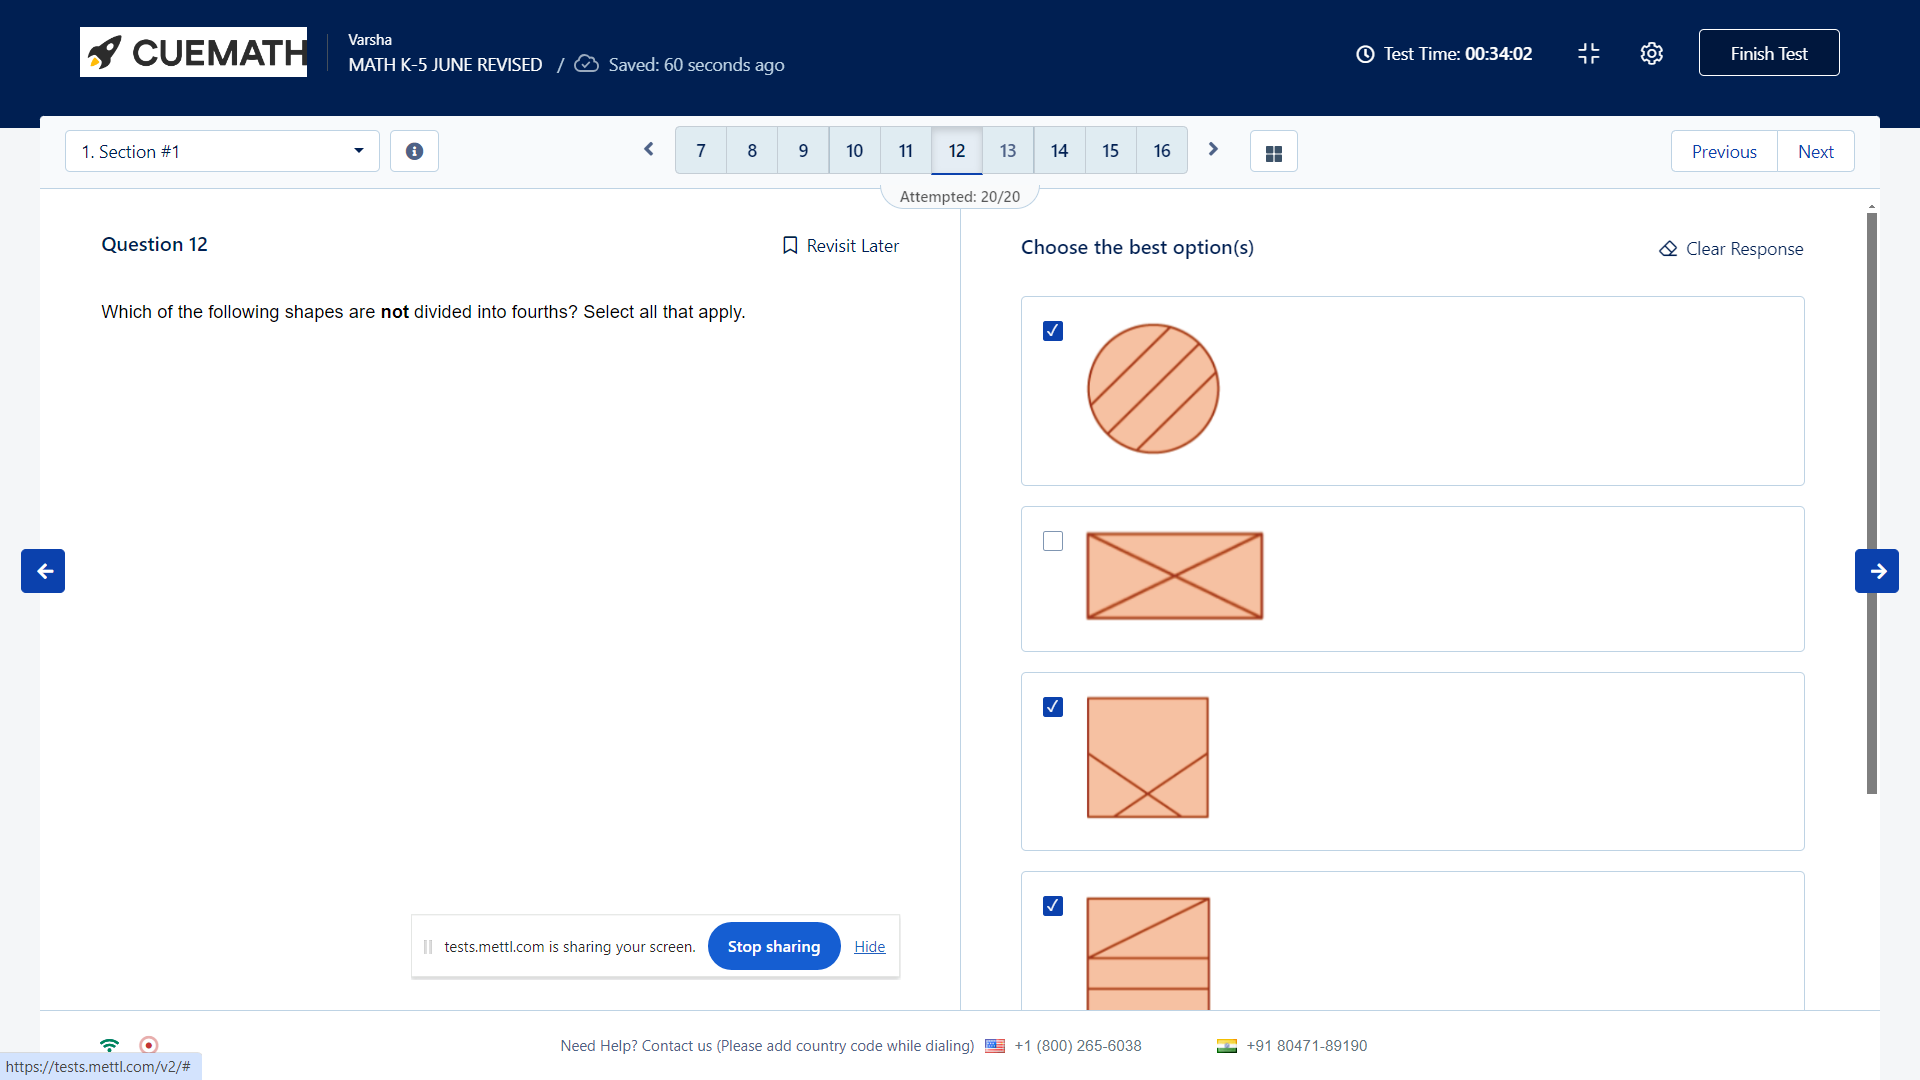Click the Hide link in sharing bar
This screenshot has height=1080, width=1920.
(870, 947)
